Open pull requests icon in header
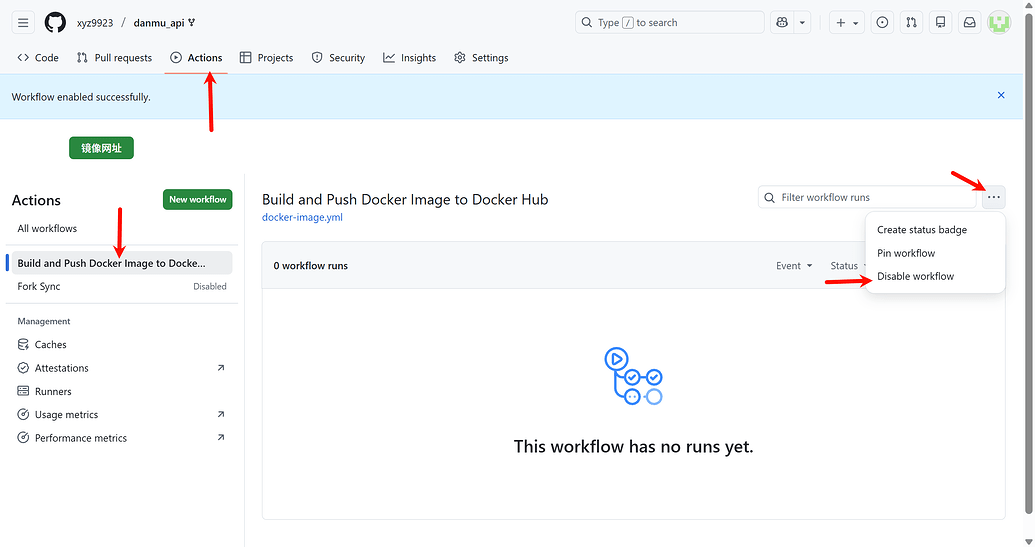Image resolution: width=1035 pixels, height=547 pixels. (x=912, y=22)
